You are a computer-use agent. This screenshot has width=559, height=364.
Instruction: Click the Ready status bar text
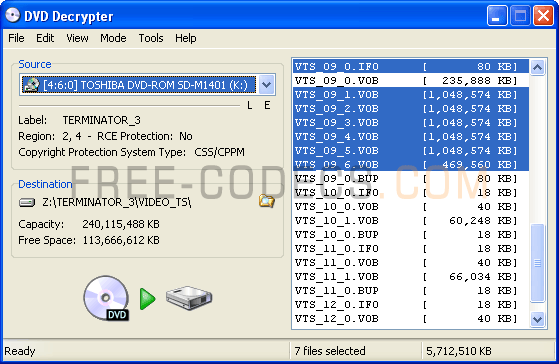pos(20,351)
